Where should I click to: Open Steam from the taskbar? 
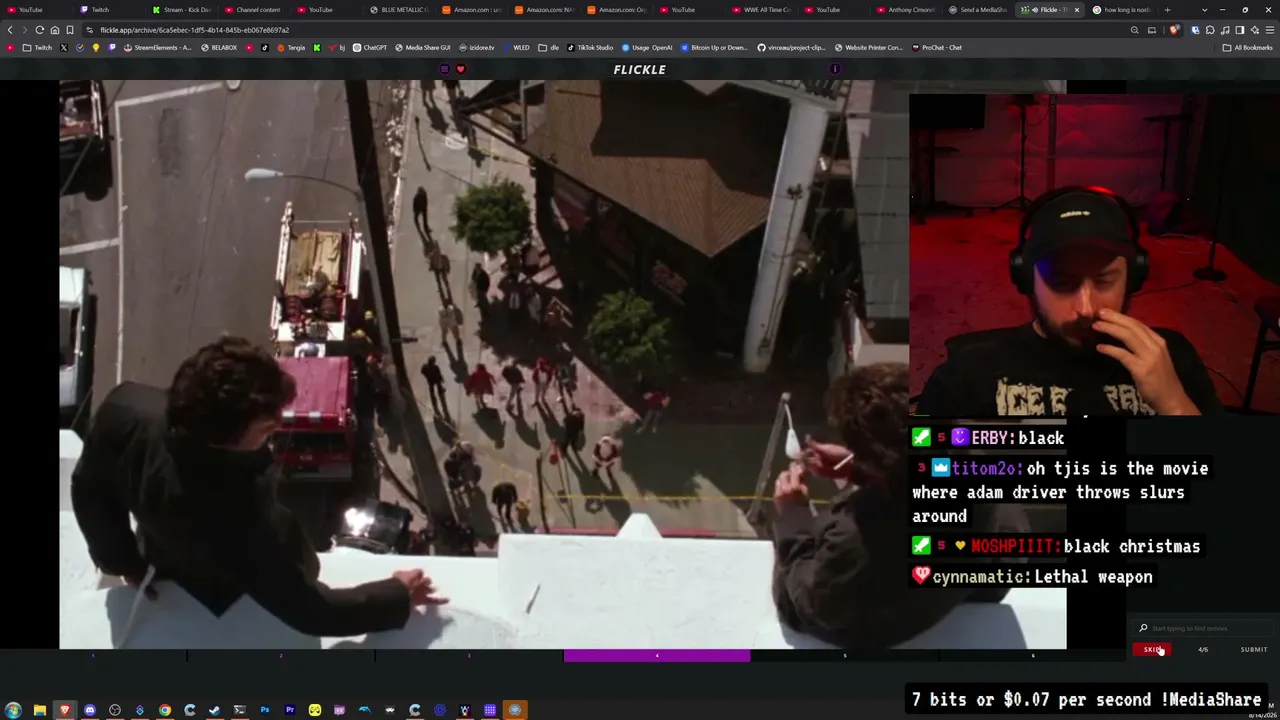(215, 710)
